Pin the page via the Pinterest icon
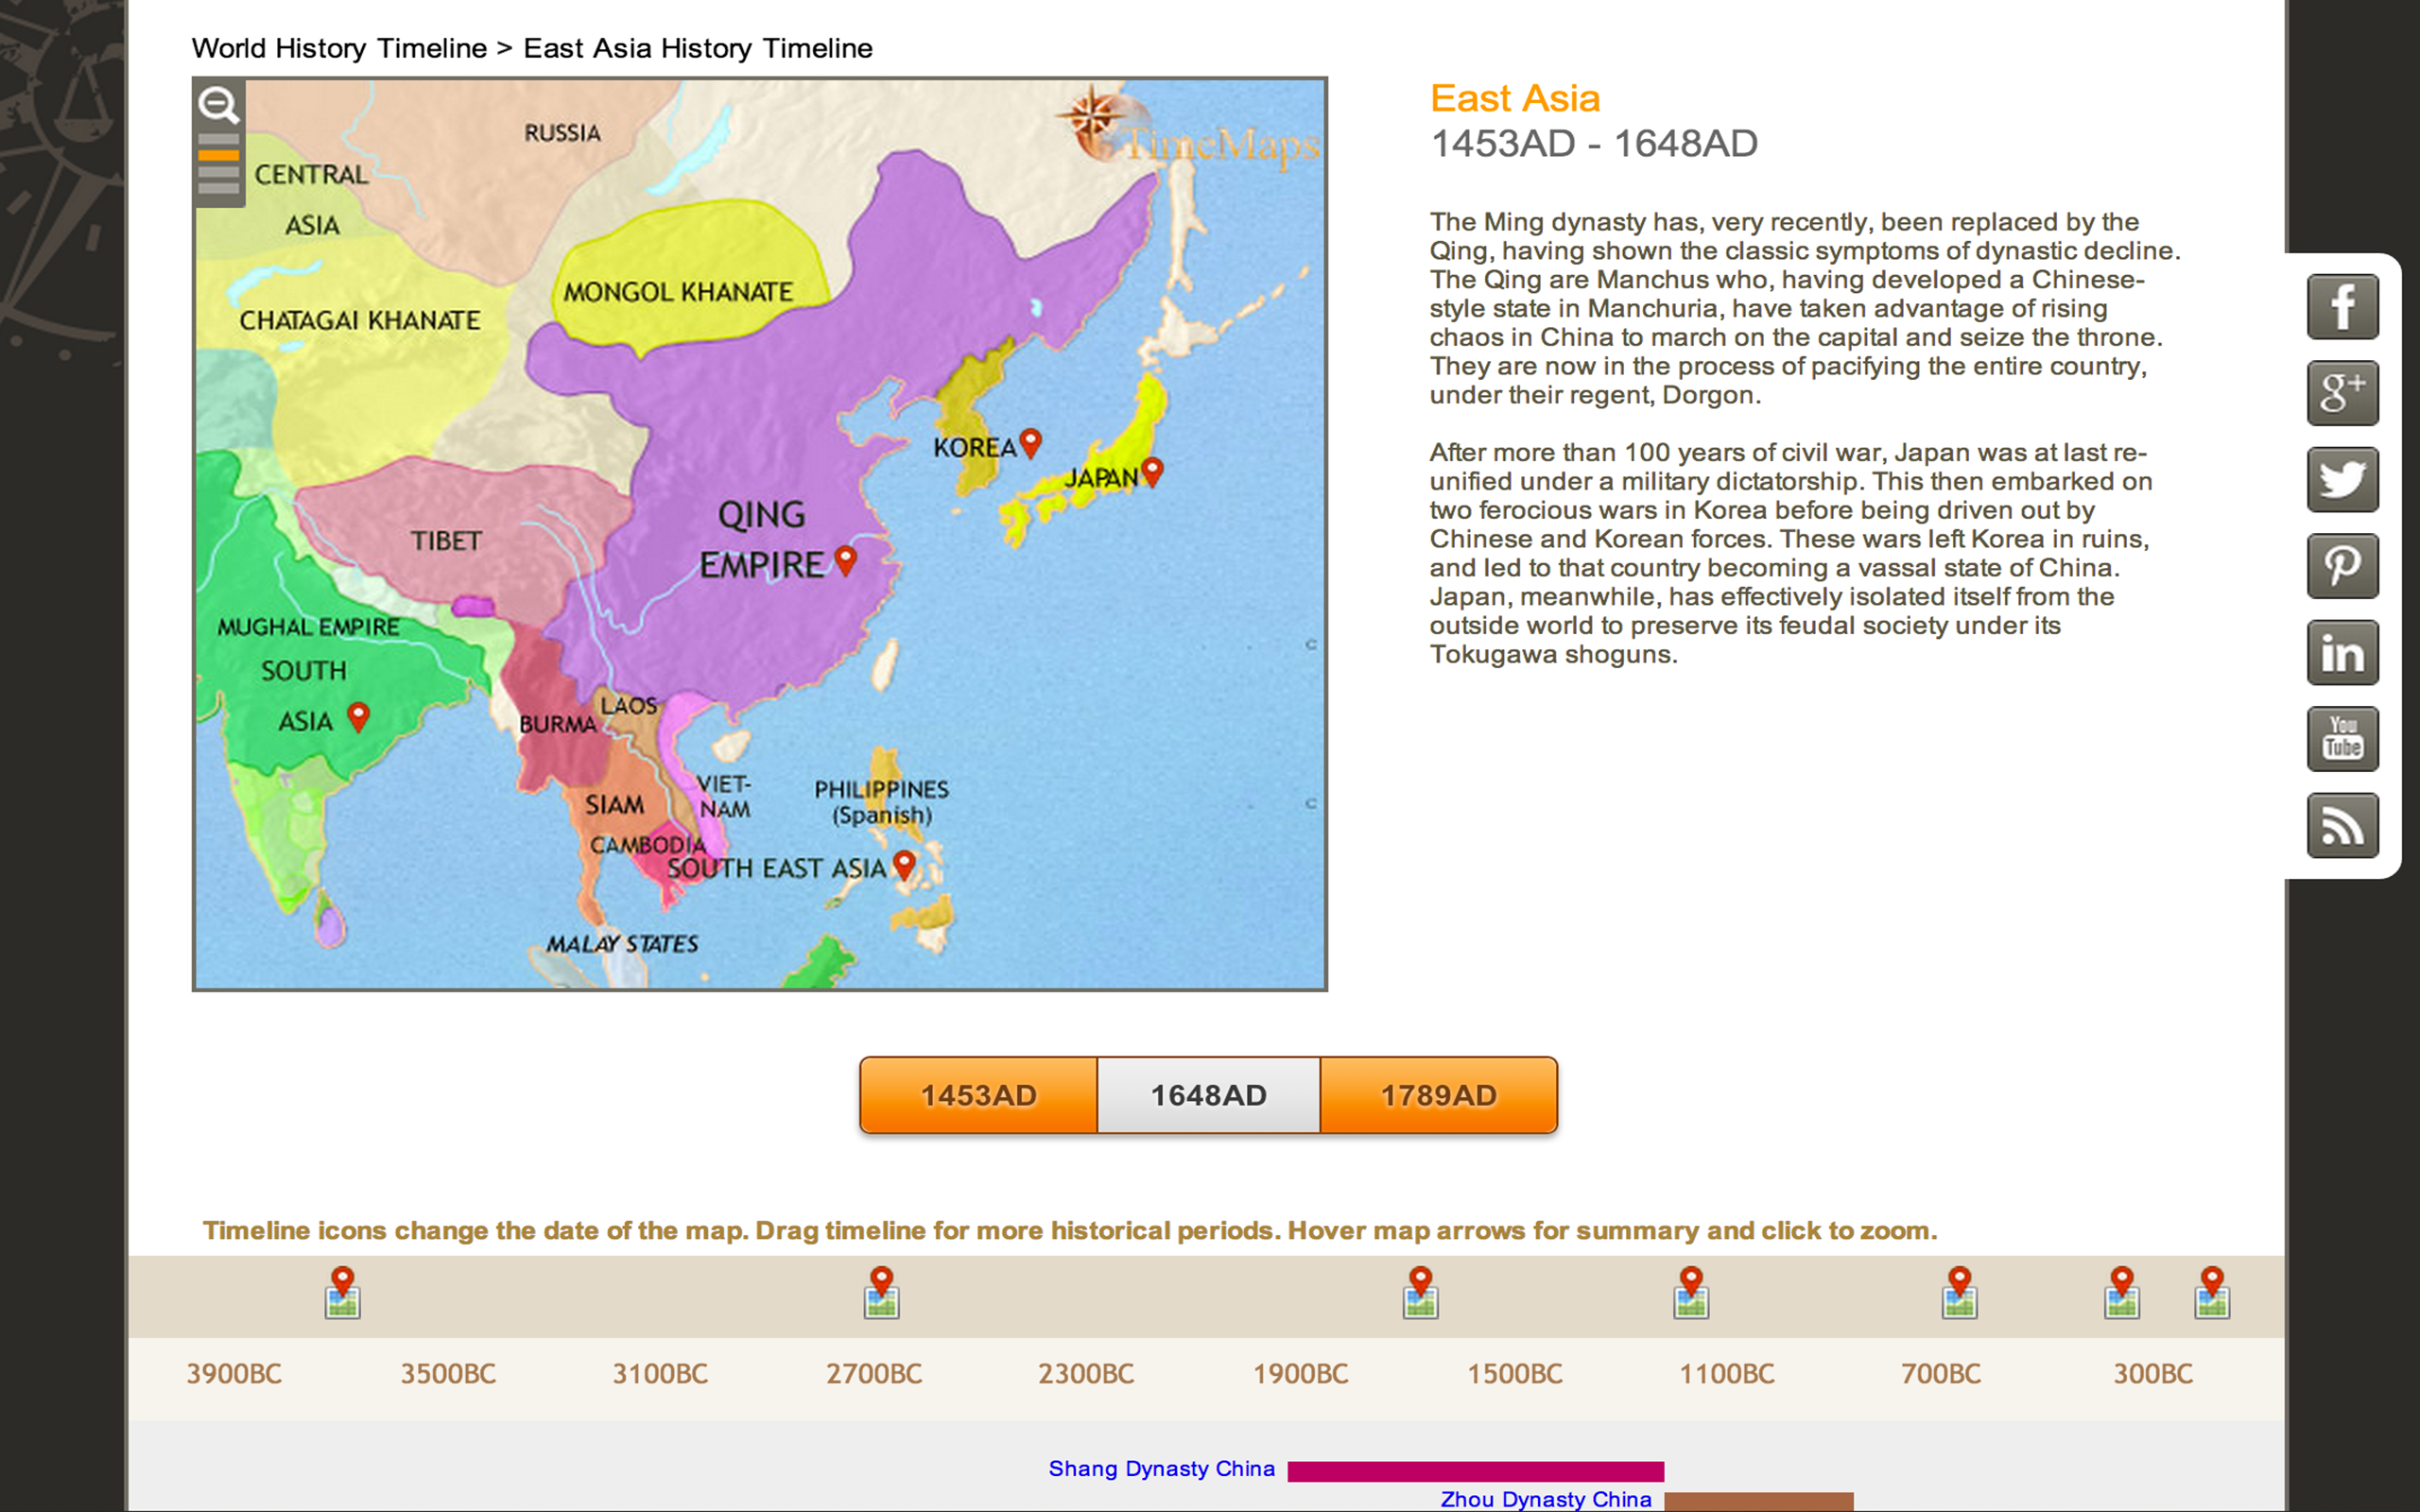 2343,566
